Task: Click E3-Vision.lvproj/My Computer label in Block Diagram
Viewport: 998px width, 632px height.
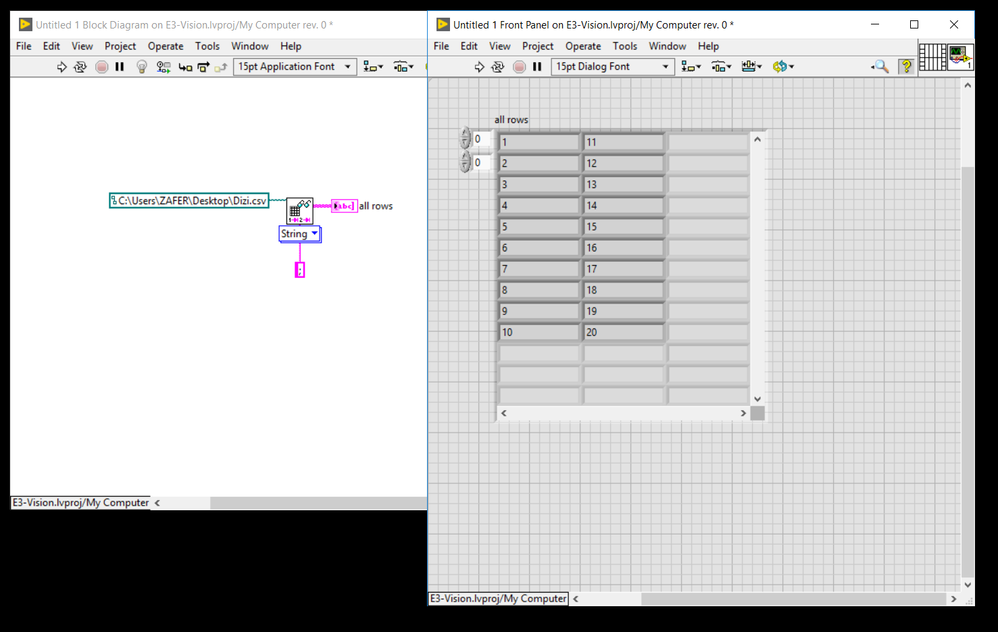Action: click(x=80, y=502)
